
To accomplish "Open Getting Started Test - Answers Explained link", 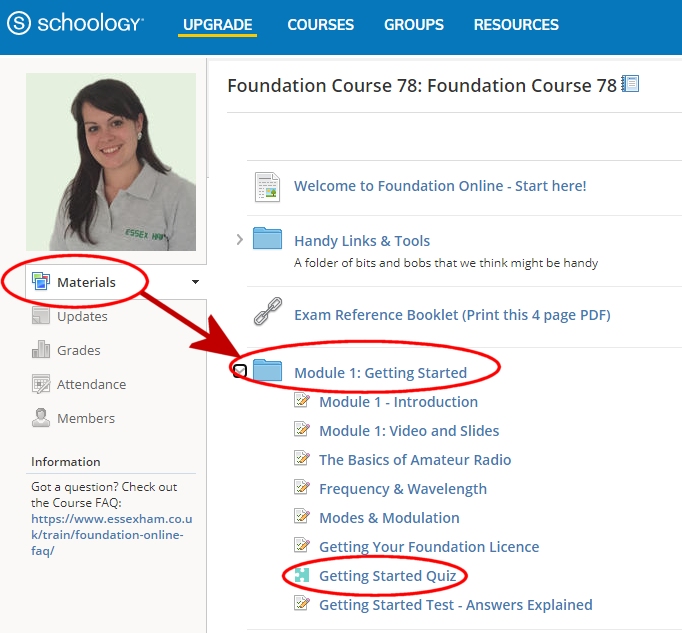I will (x=456, y=605).
